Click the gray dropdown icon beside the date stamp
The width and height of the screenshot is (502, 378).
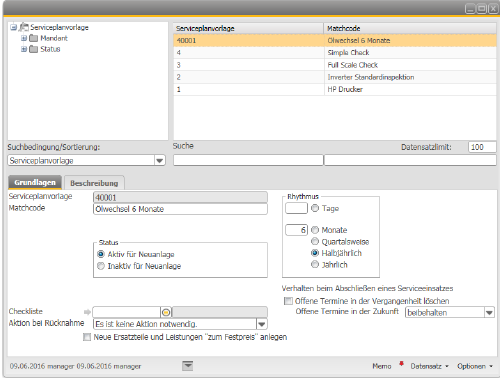click(x=188, y=366)
